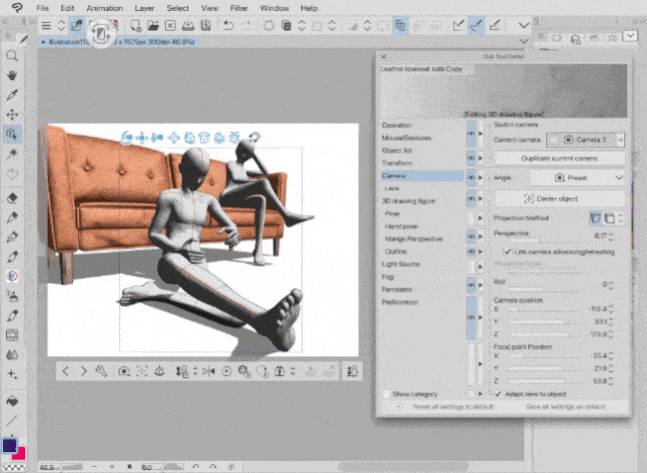This screenshot has width=647, height=473.
Task: Open the Angle Preset dropdown
Action: coord(577,178)
